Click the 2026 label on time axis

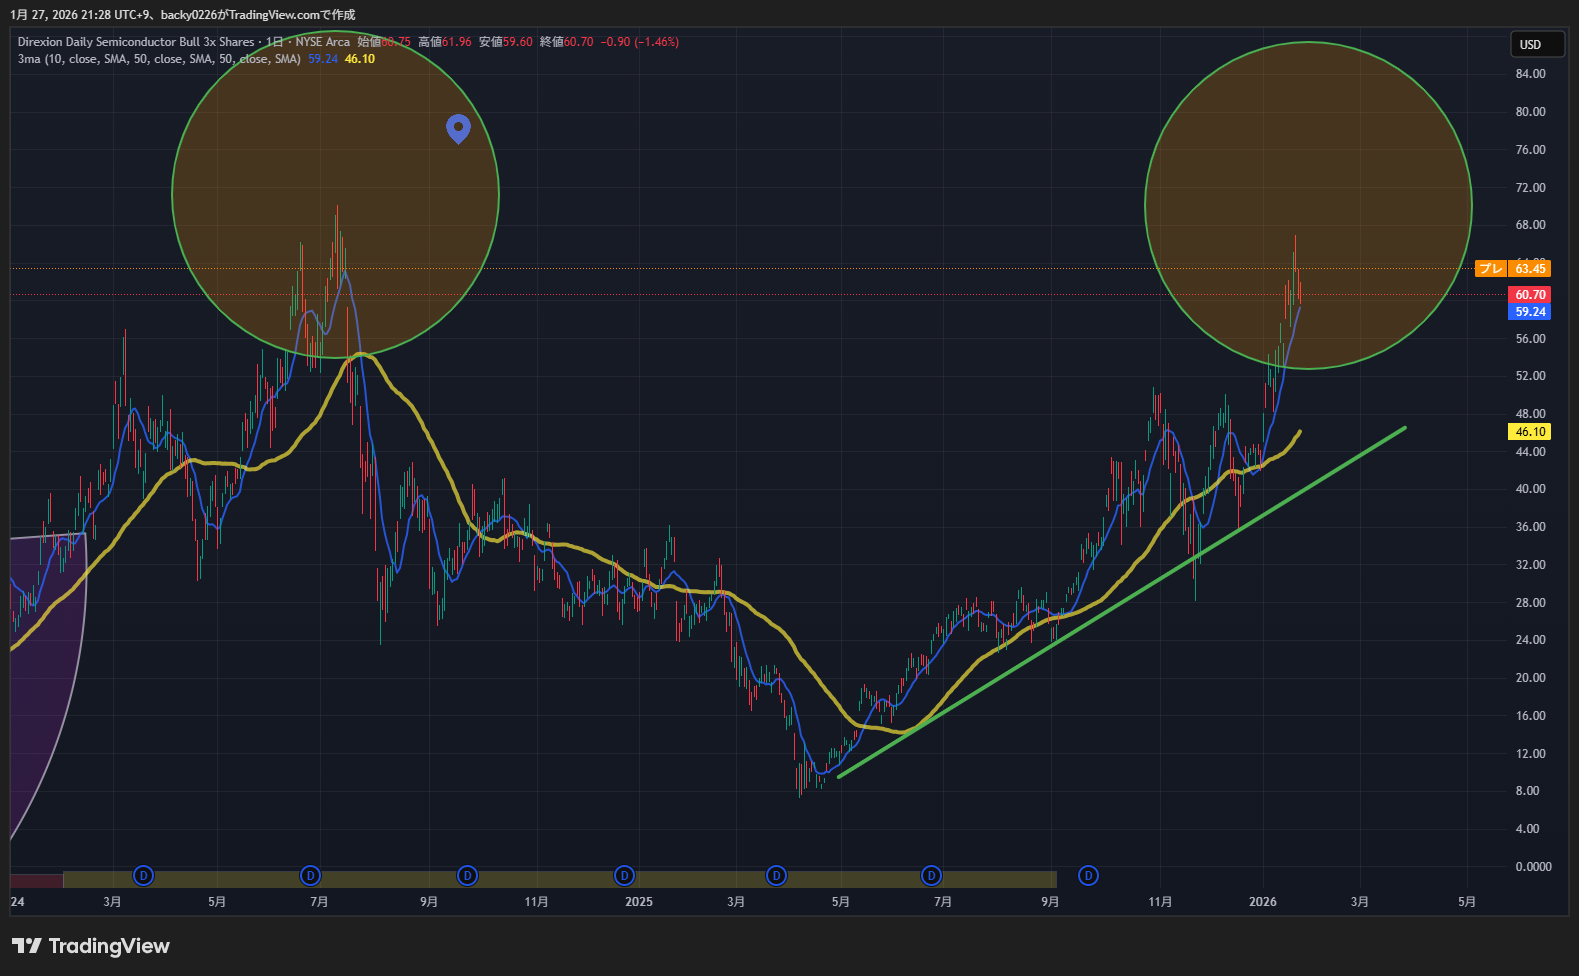click(x=1263, y=902)
